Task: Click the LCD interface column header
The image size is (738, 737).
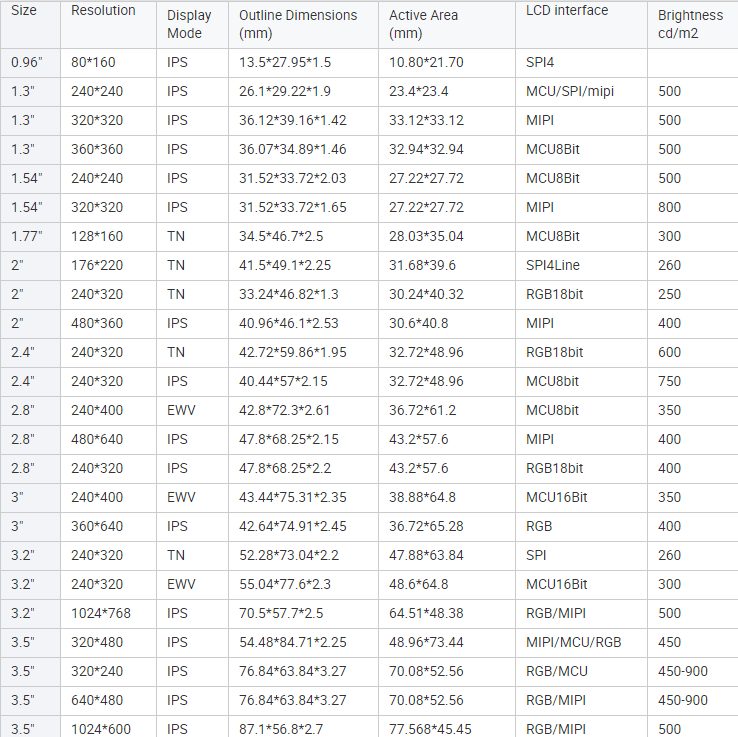Action: [x=567, y=11]
